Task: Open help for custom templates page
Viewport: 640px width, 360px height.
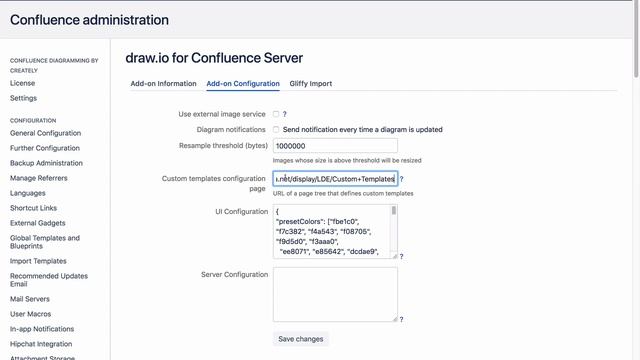Action: click(x=401, y=179)
